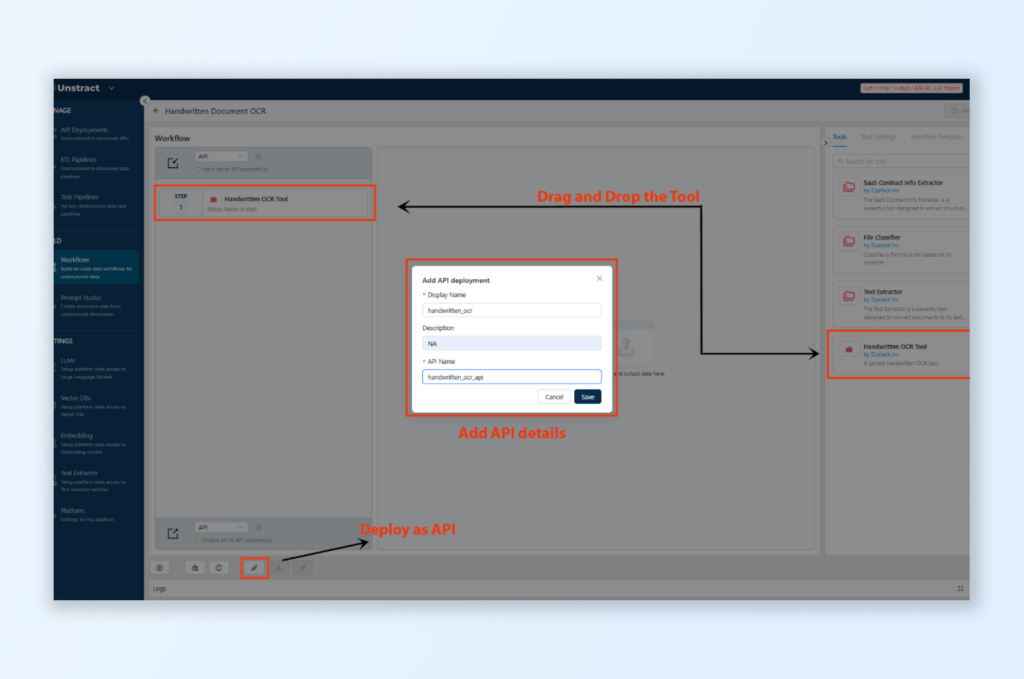Save the API deployment
The width and height of the screenshot is (1024, 679).
coord(587,396)
